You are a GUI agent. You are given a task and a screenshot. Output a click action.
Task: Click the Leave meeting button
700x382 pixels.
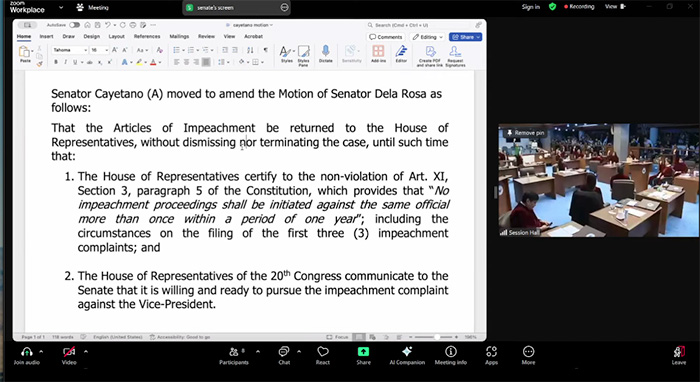pos(679,356)
